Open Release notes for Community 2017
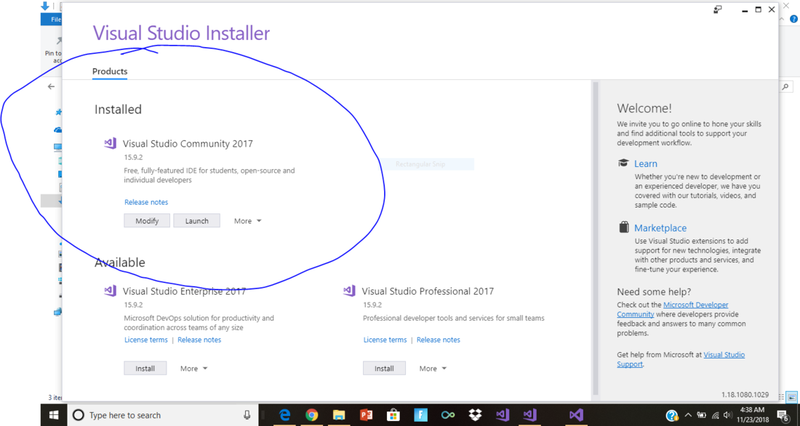Viewport: 800px width, 426px height. point(146,202)
